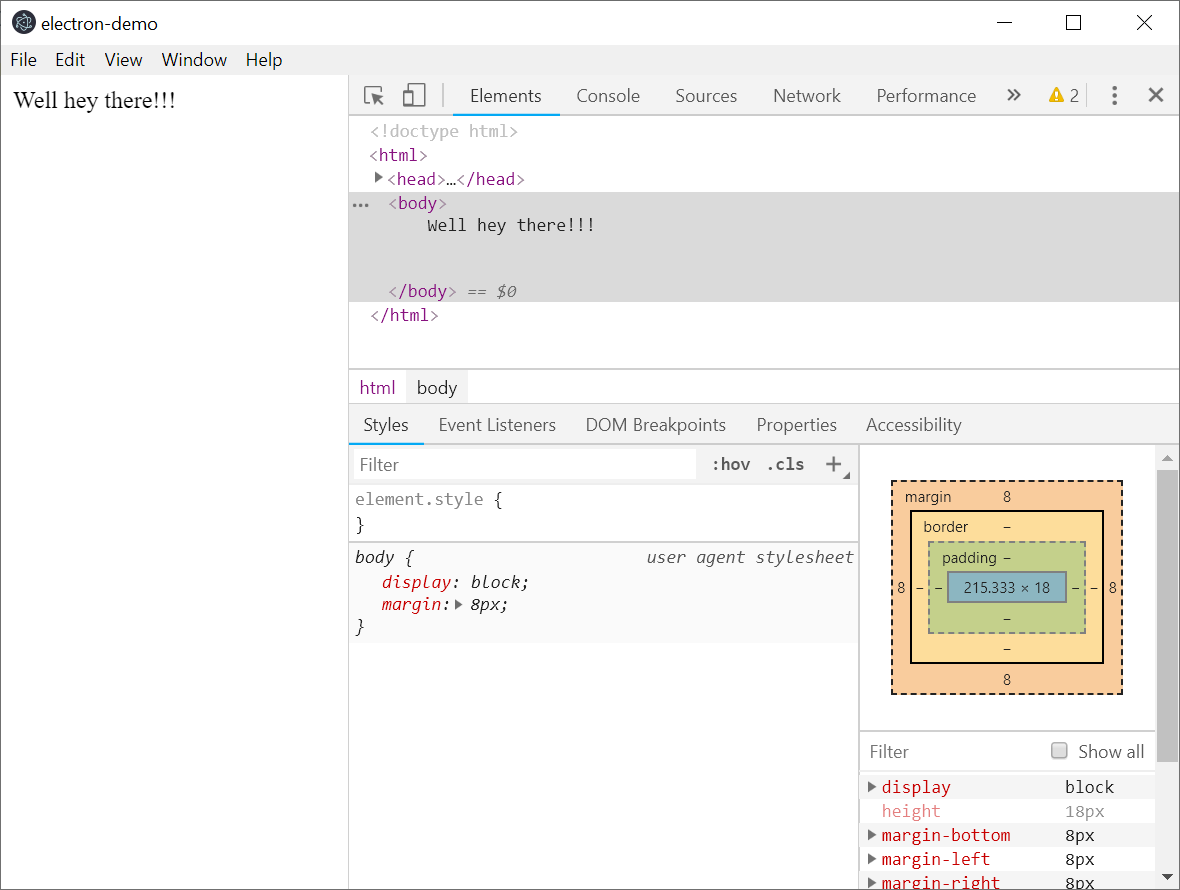Click the electron-demo app icon in title bar
Screen dimensions: 1180x890
(x=24, y=23)
